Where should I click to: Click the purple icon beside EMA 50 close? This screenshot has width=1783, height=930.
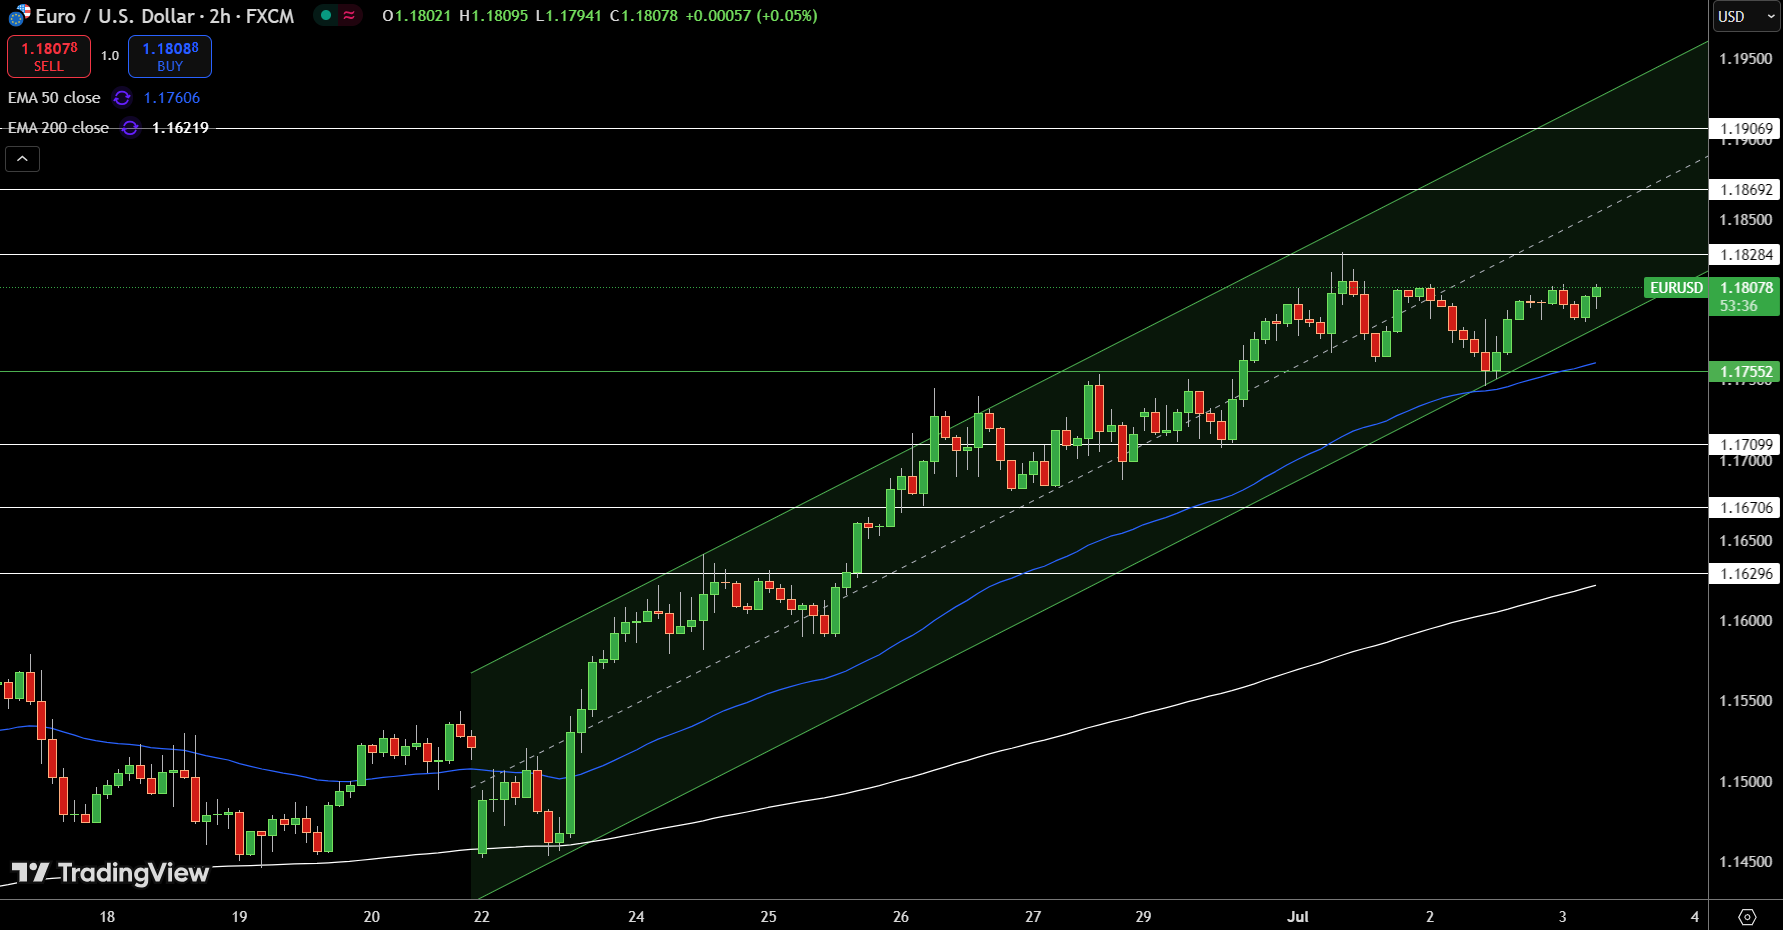(122, 98)
